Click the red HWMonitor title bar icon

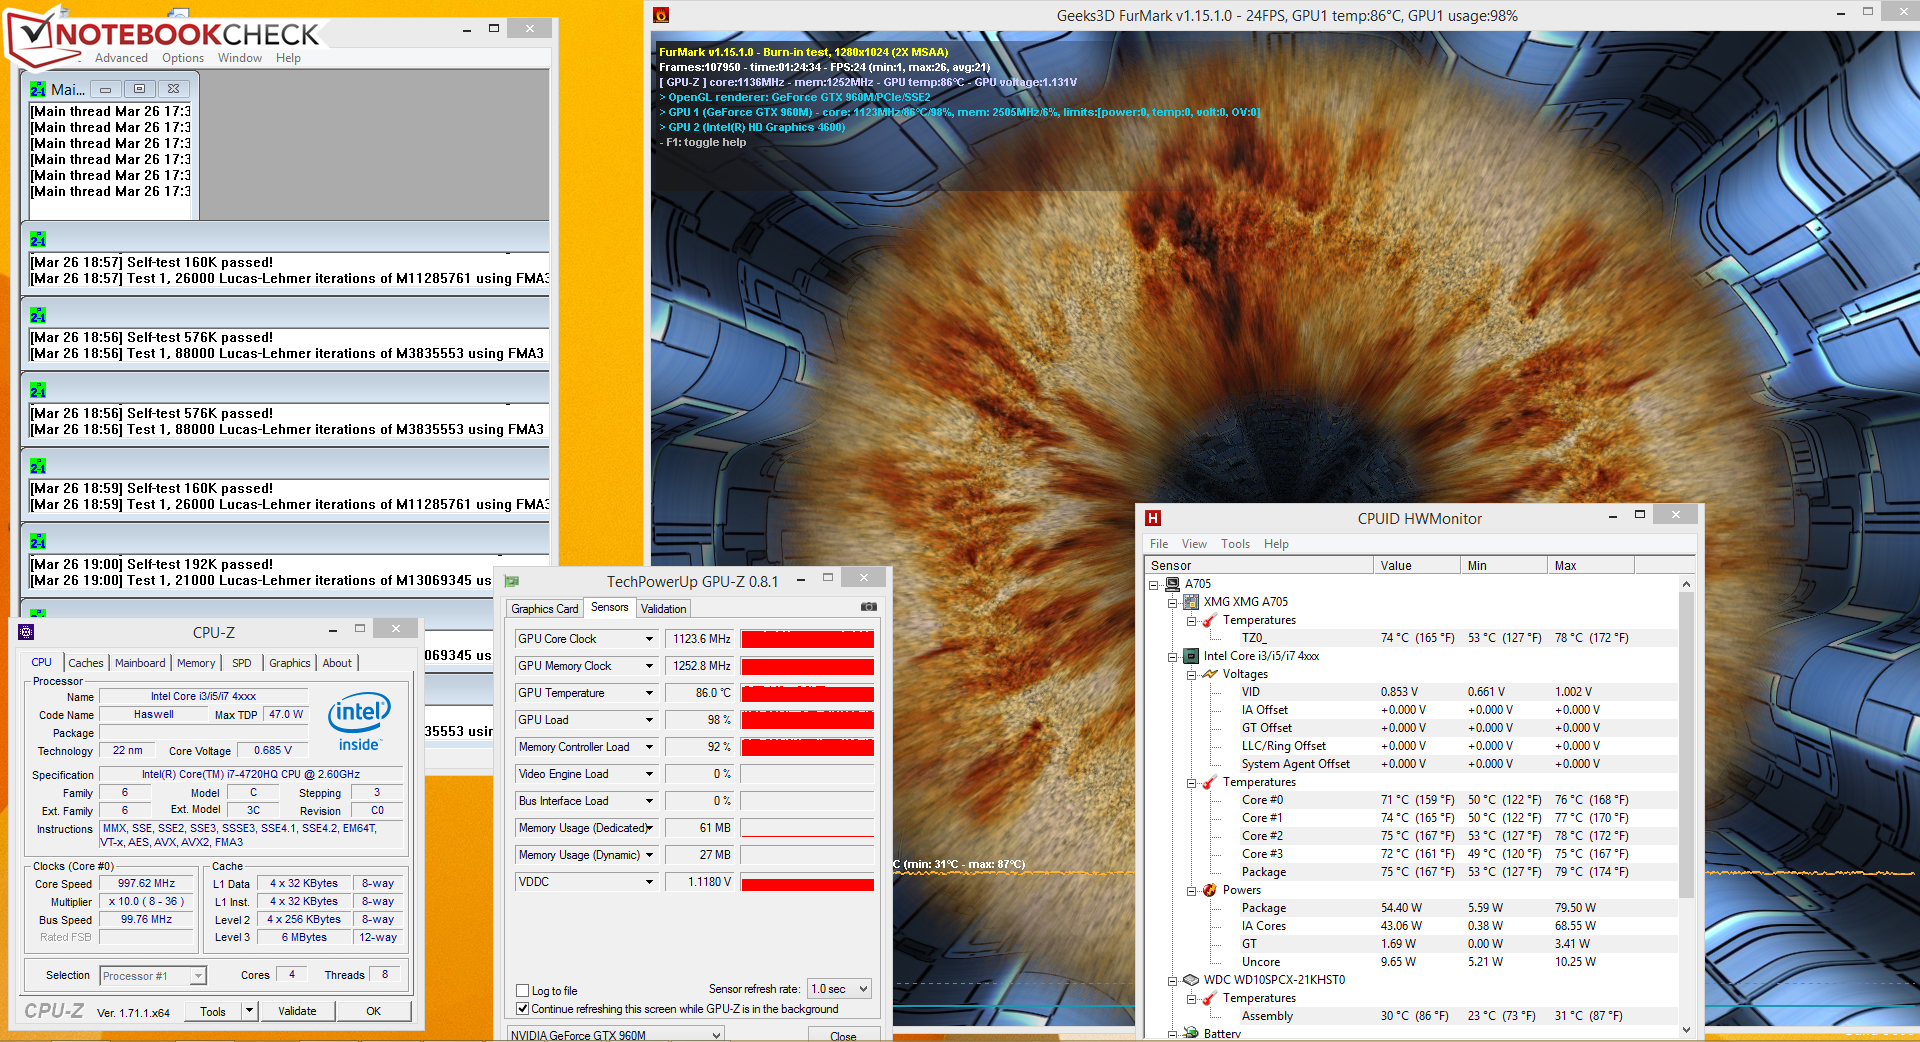1153,518
